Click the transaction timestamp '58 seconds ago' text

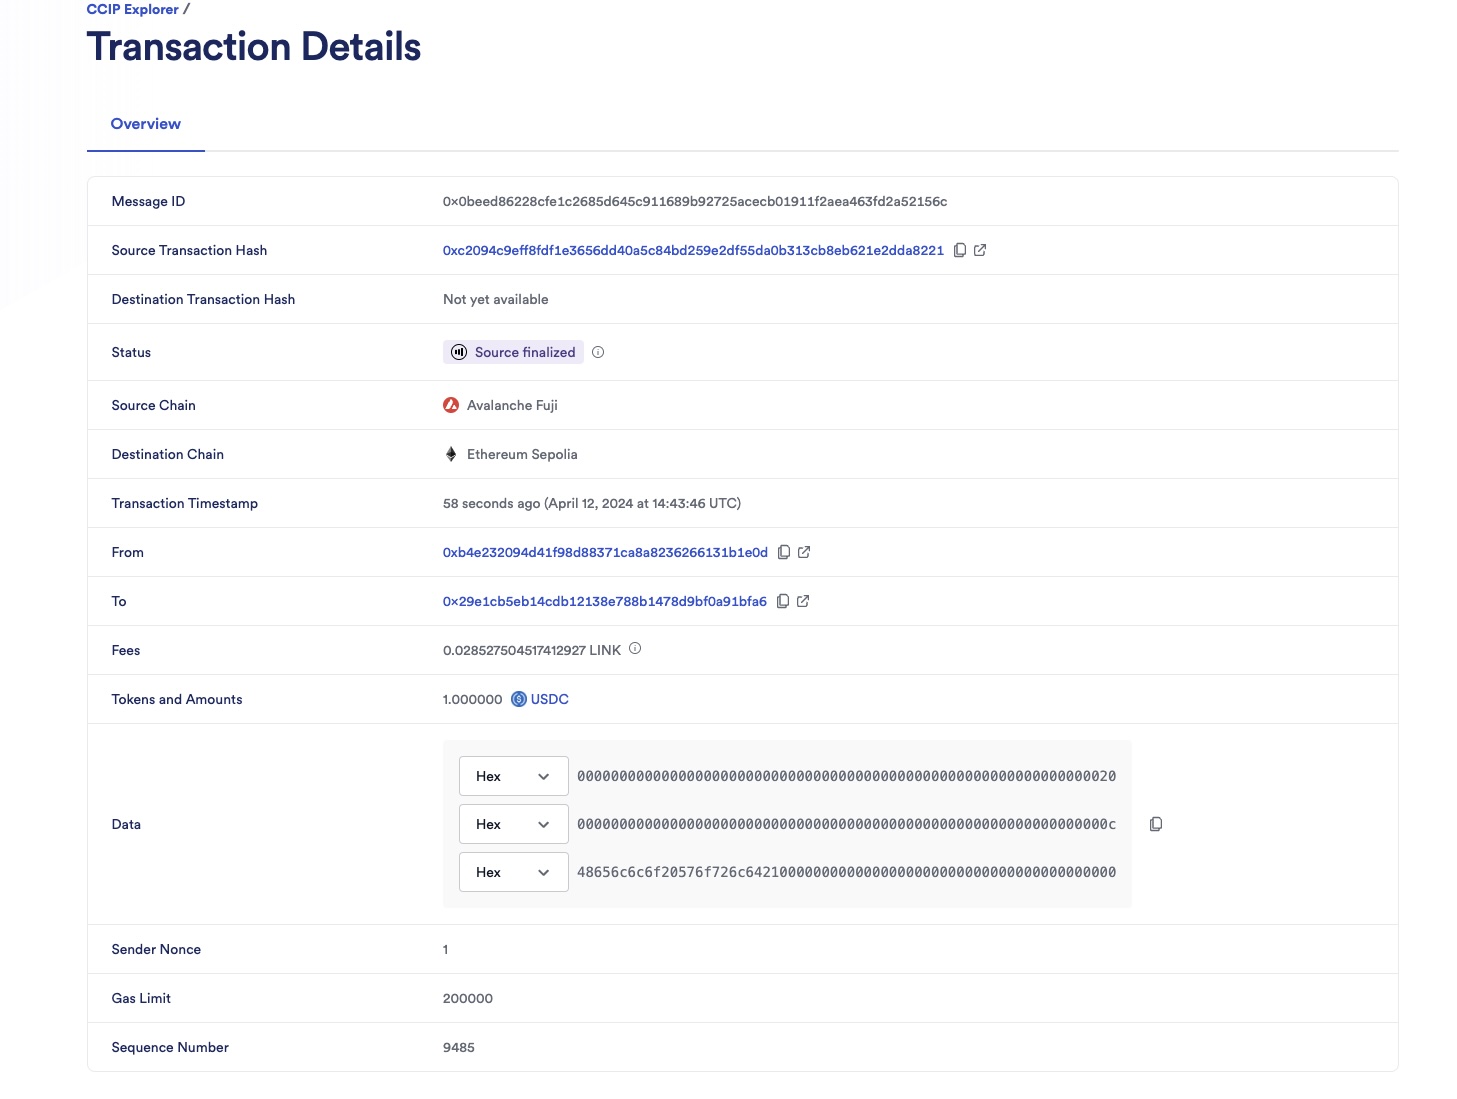[592, 503]
